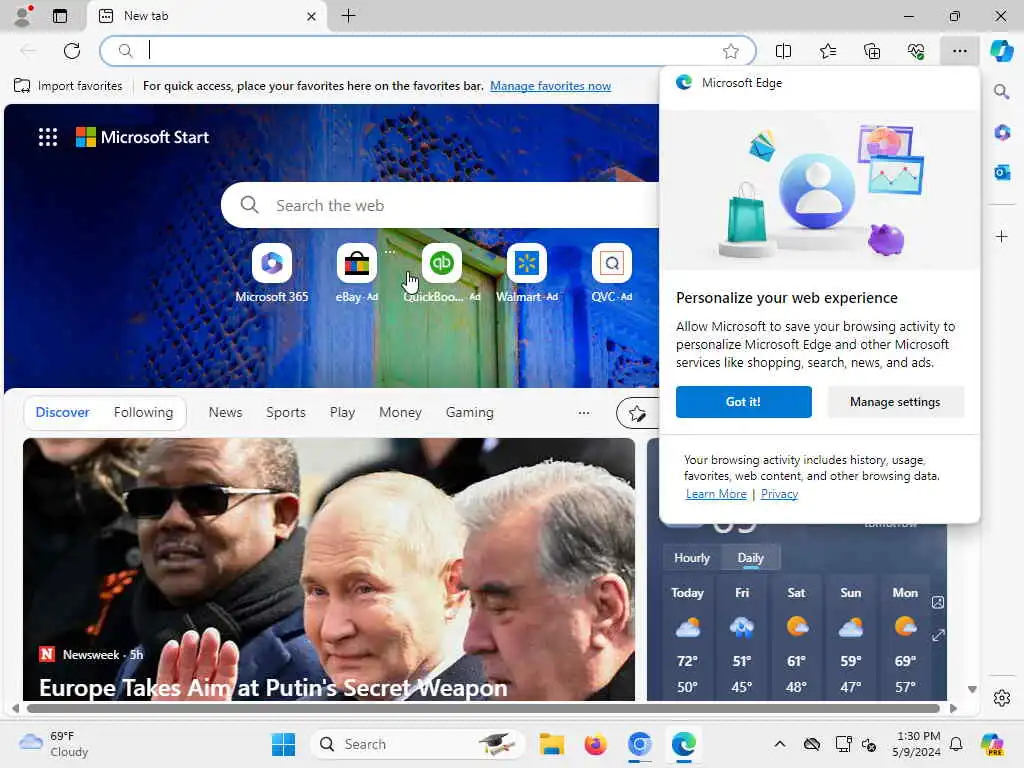Image resolution: width=1024 pixels, height=768 pixels.
Task: Click the personalize feed star button
Action: click(x=637, y=413)
